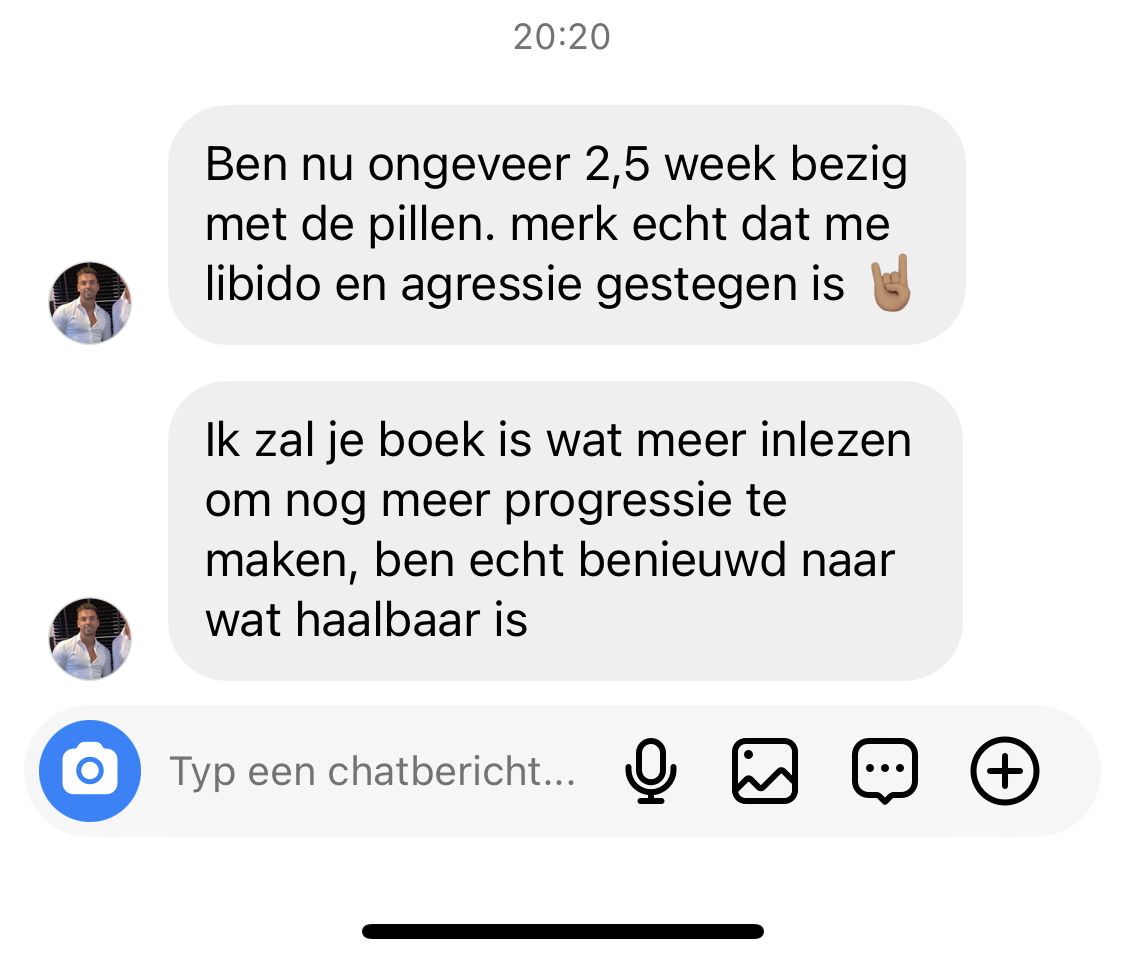This screenshot has width=1125, height=963.
Task: Tap the microphone voice message icon
Action: click(x=651, y=771)
